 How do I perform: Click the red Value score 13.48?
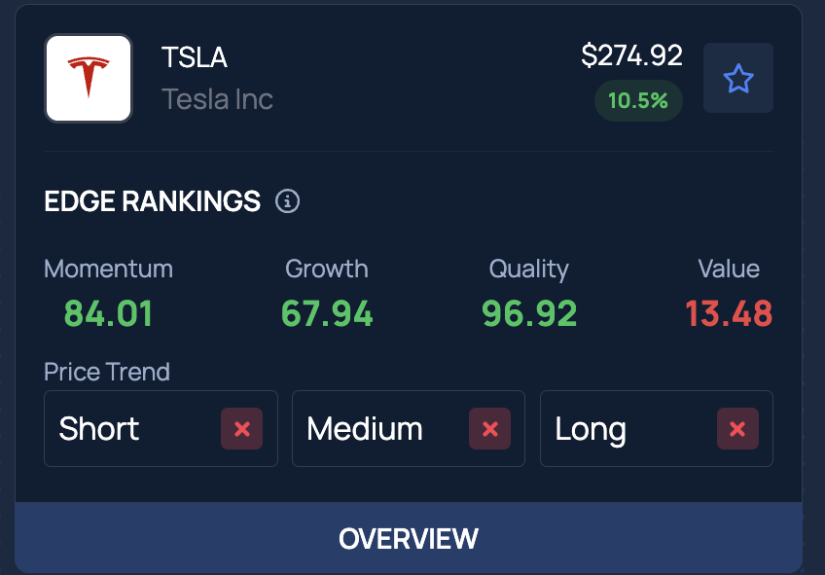(x=729, y=313)
